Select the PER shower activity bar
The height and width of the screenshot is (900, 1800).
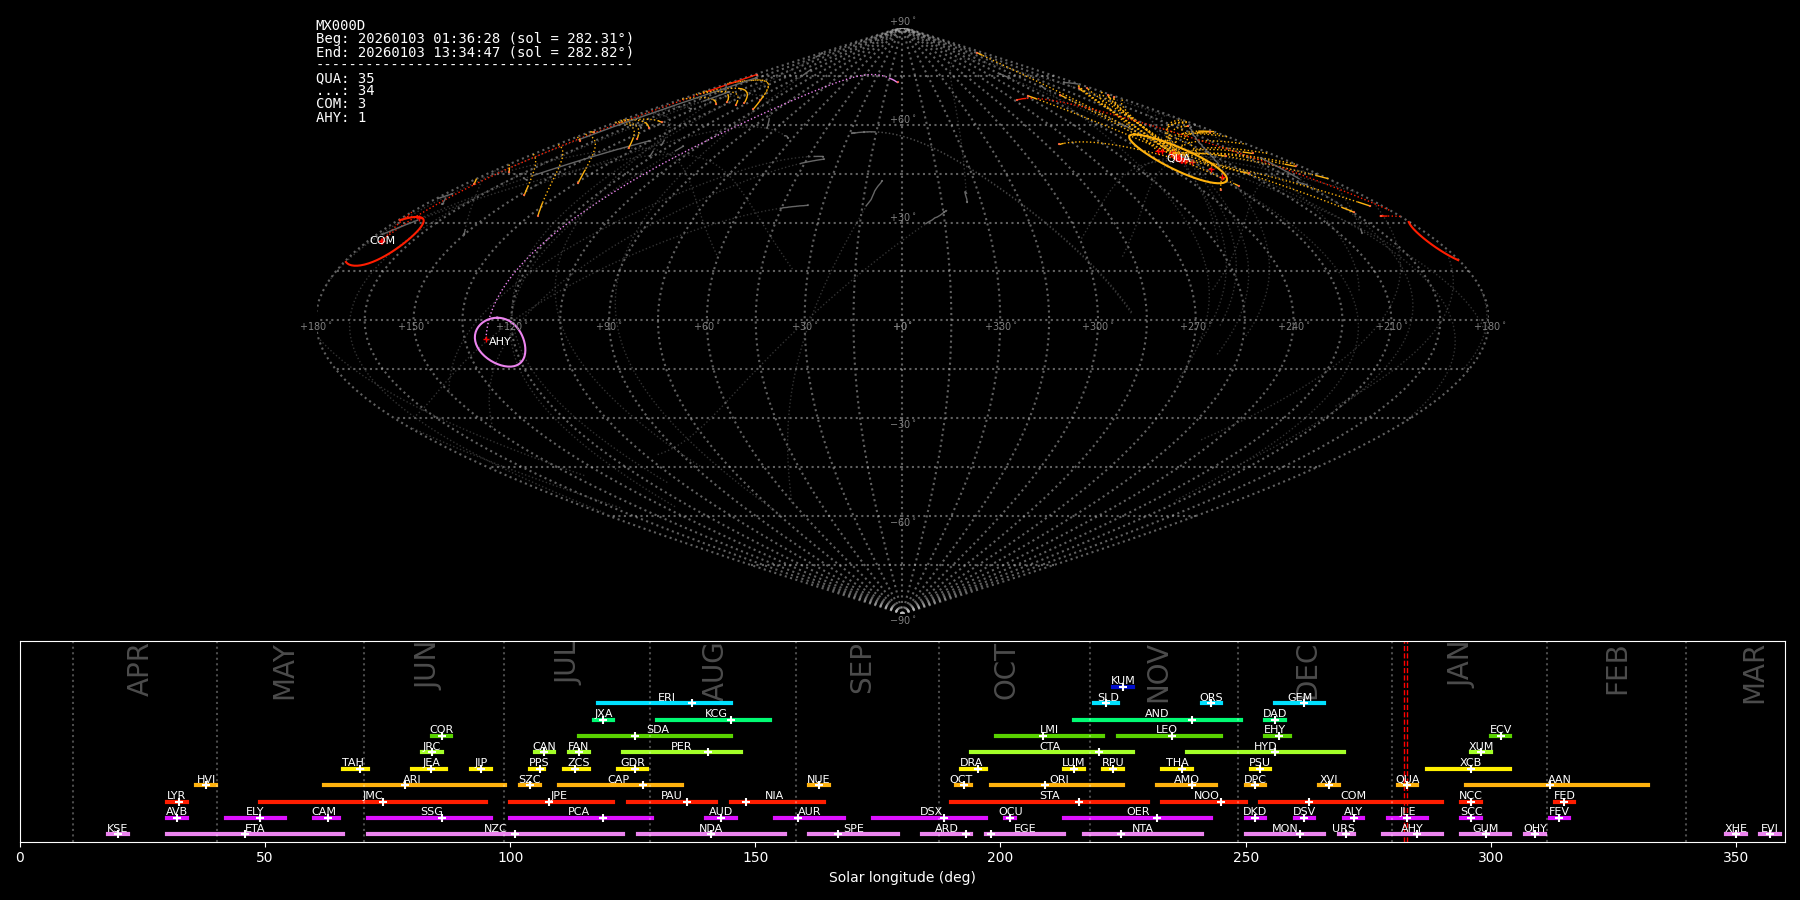pos(681,752)
